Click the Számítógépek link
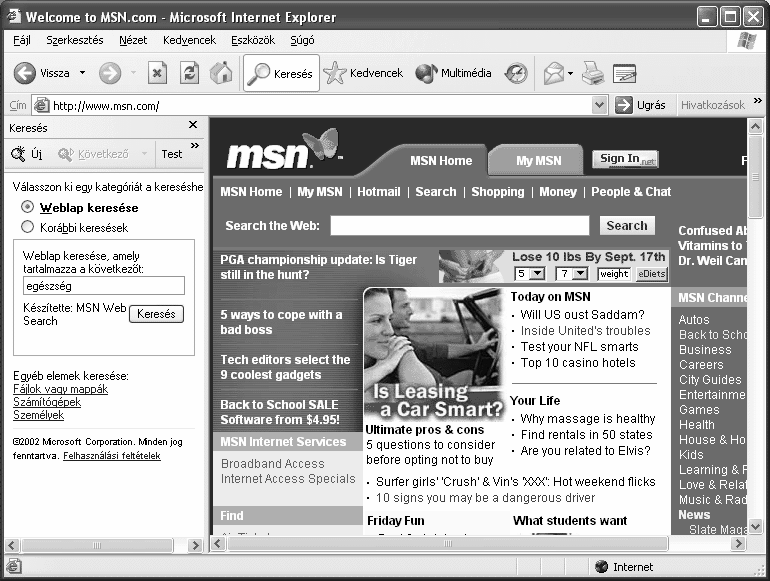 point(47,402)
